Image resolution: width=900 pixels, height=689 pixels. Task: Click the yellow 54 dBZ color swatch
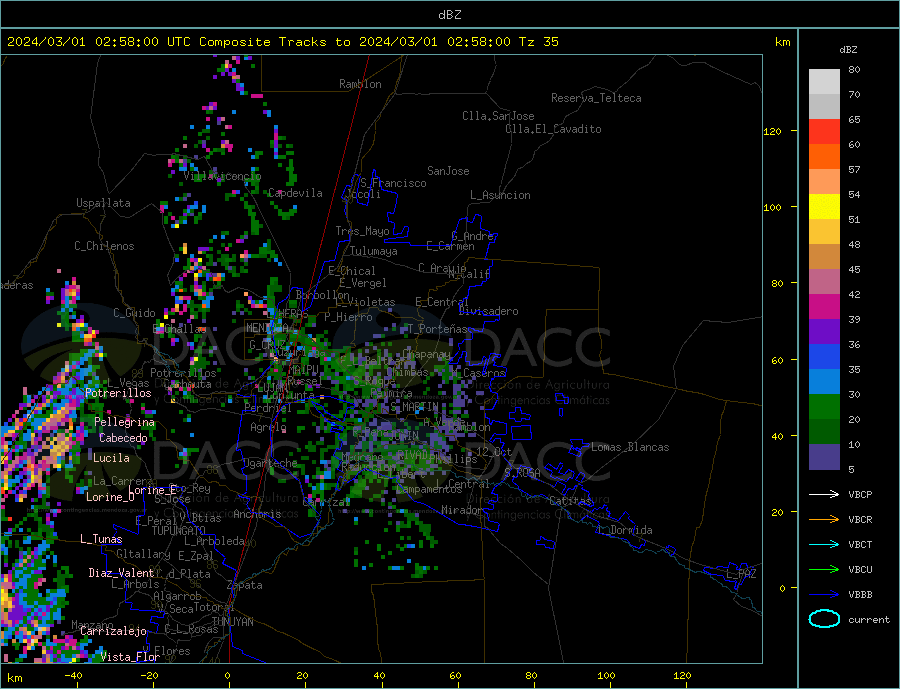[x=824, y=207]
